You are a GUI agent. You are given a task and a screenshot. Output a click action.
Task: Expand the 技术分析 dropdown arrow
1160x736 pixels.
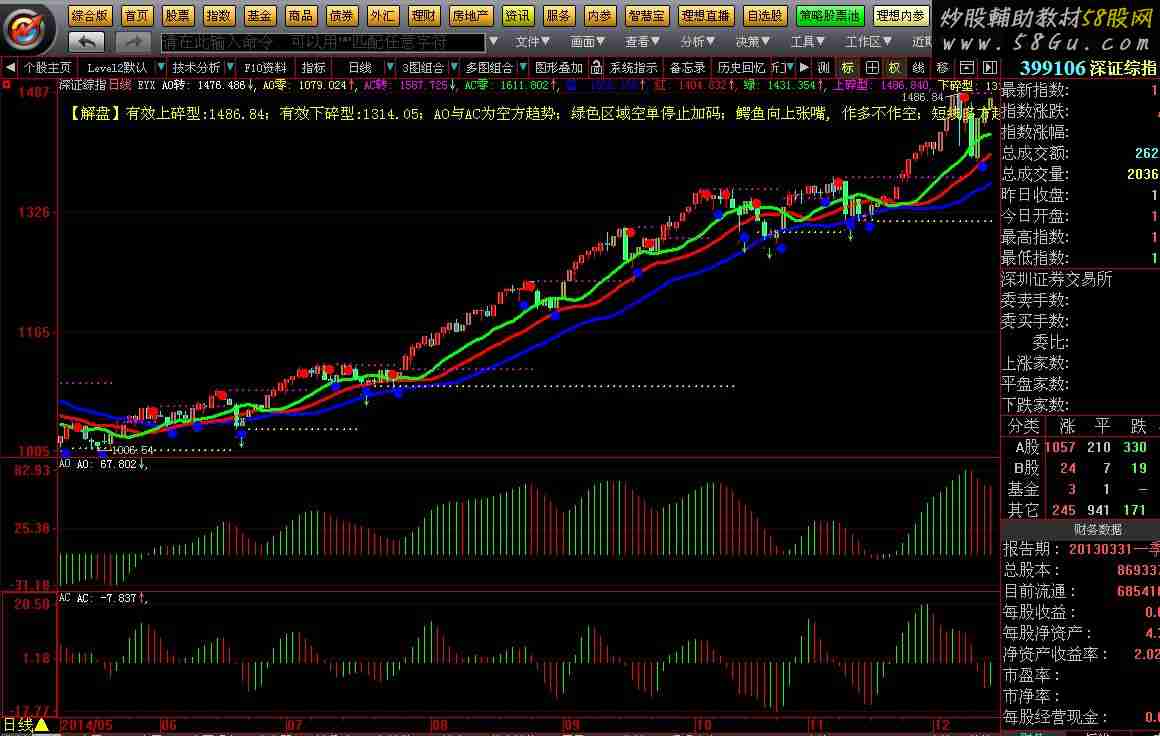(230, 68)
